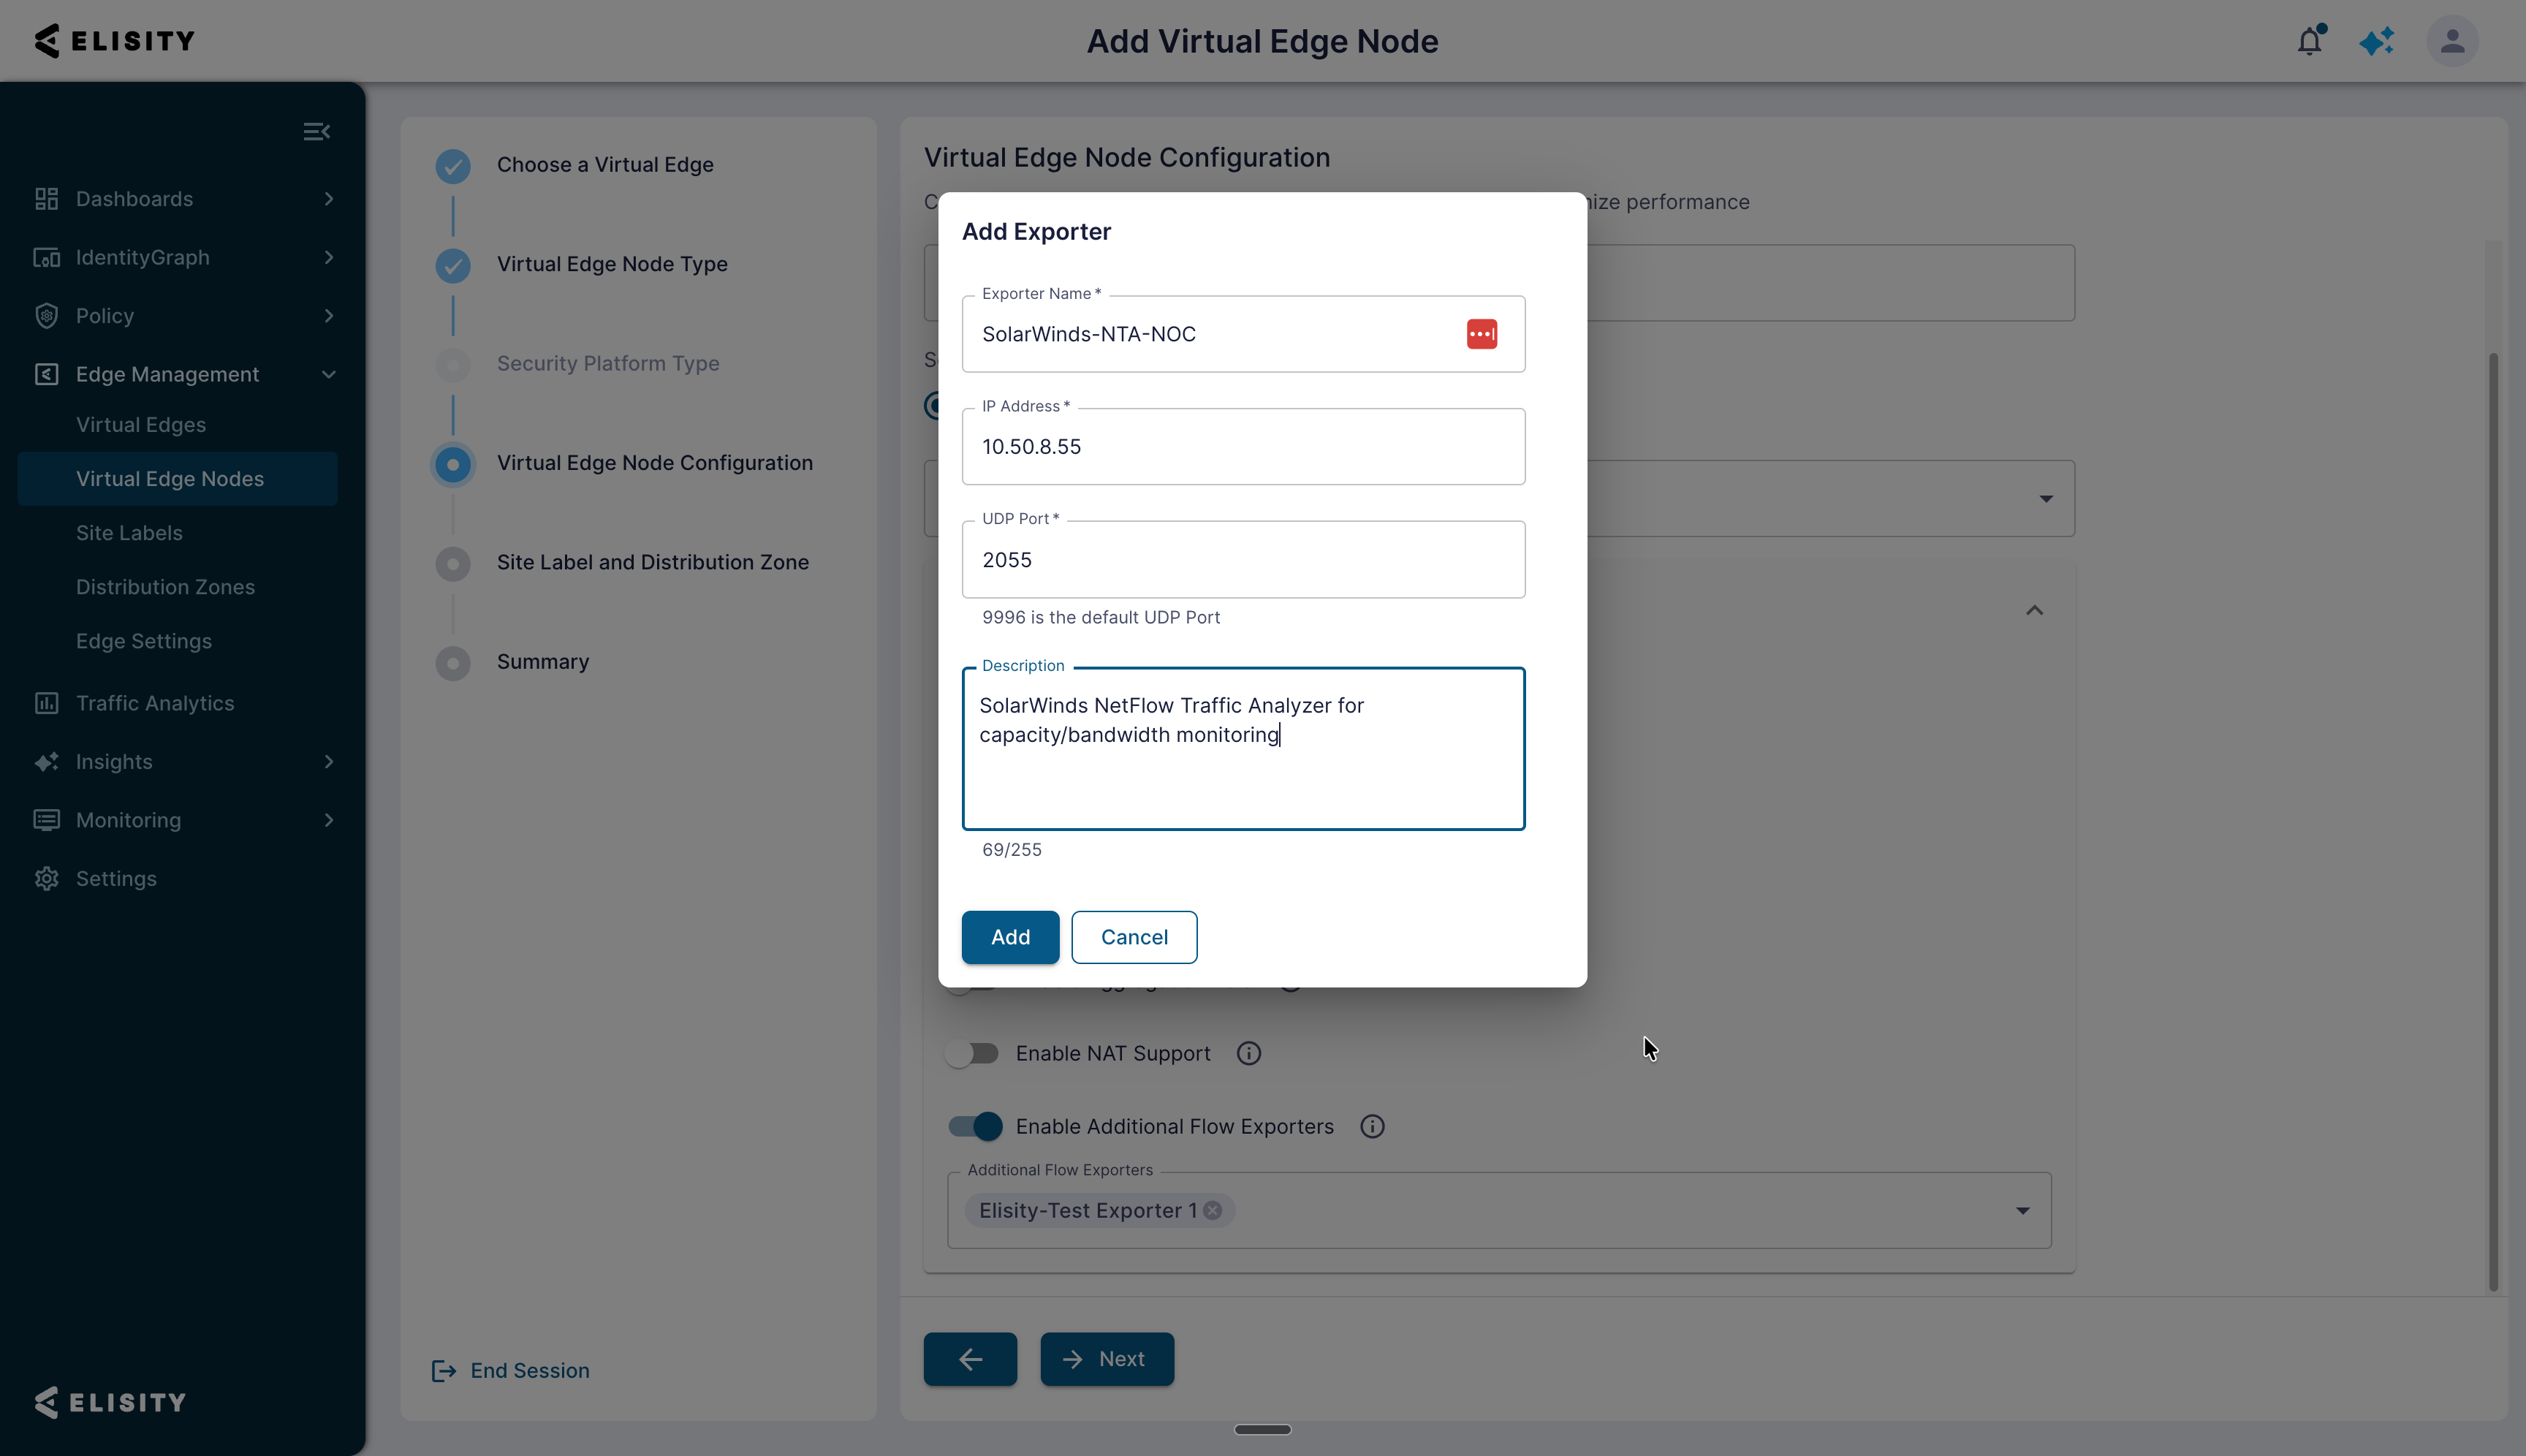Click the Dashboards grid icon
The width and height of the screenshot is (2526, 1456).
click(x=46, y=199)
